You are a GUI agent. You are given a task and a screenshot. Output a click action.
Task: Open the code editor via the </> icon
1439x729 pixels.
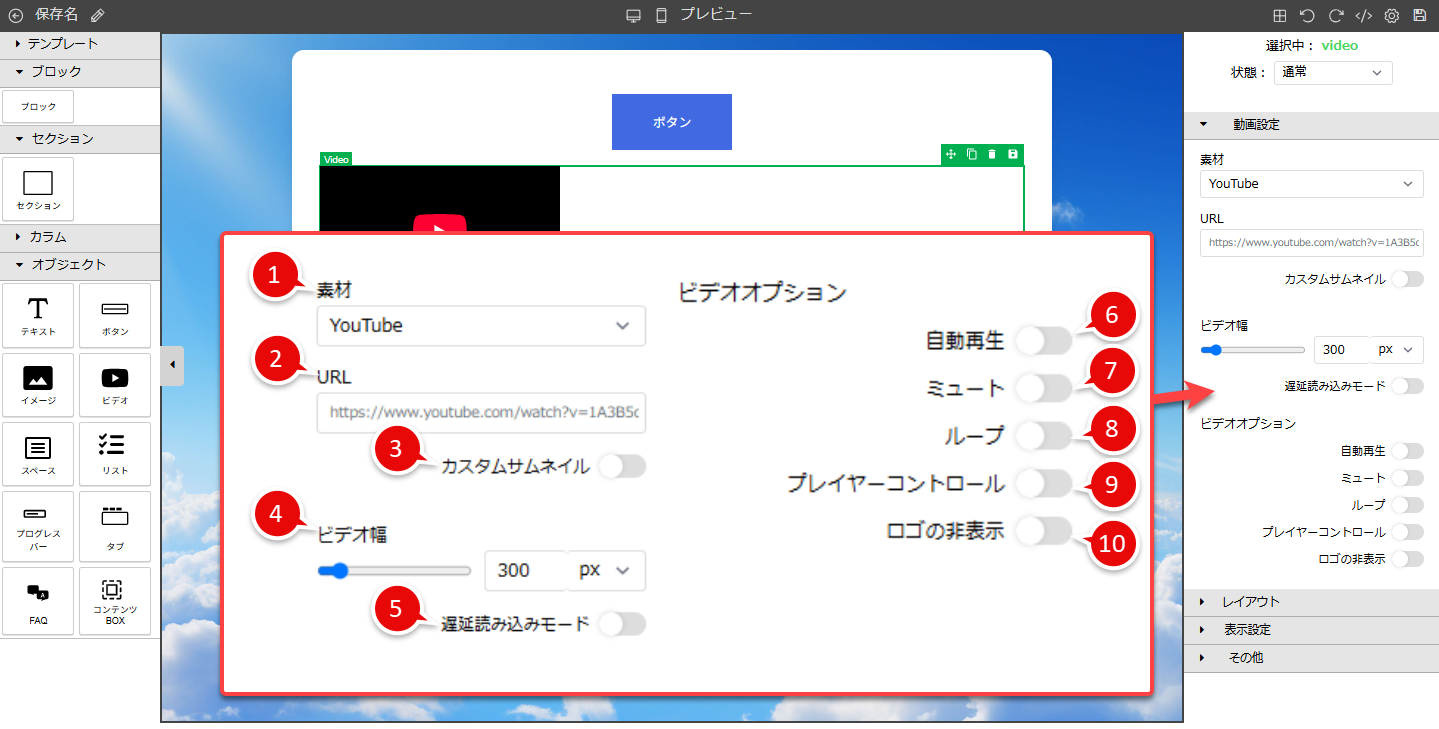point(1363,15)
